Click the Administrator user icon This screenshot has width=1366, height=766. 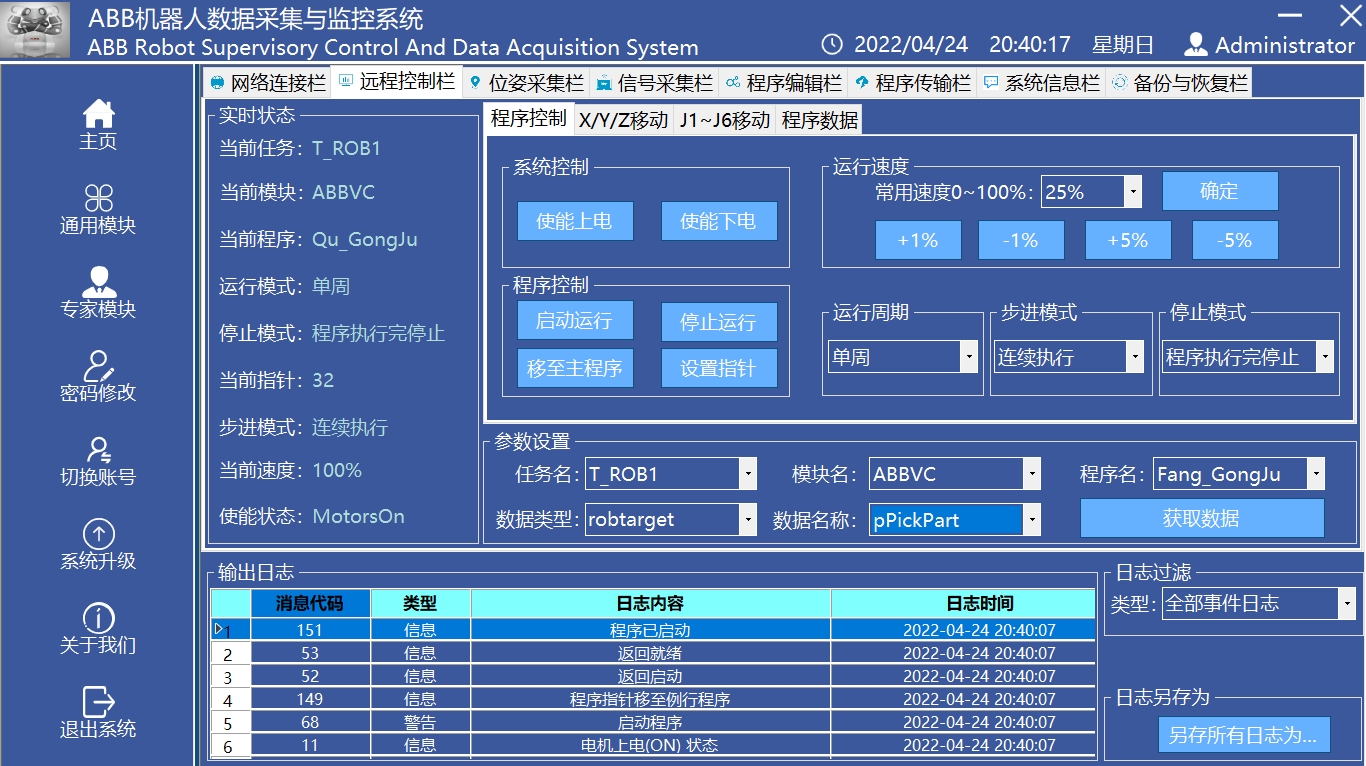[x=1195, y=44]
